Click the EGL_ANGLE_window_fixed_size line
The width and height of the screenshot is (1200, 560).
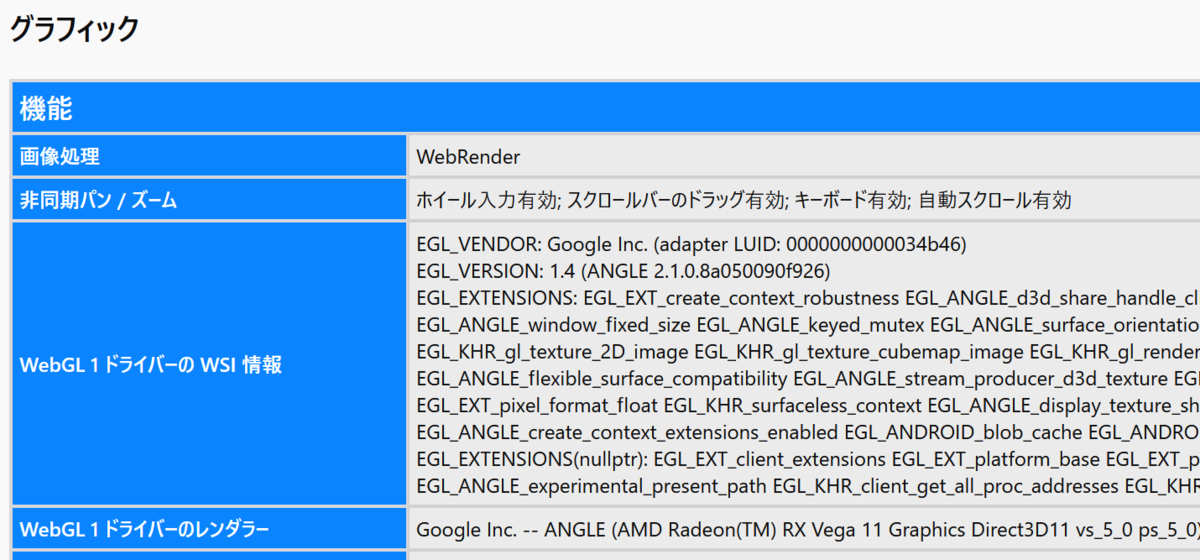point(808,325)
